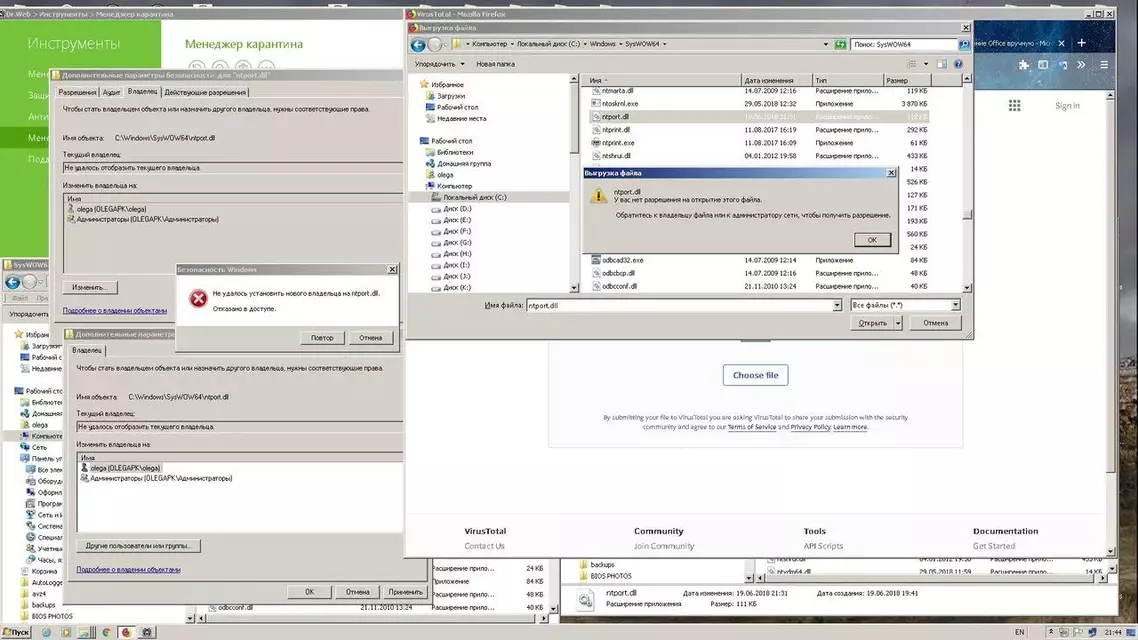1138x640 pixels.
Task: Click Повтор in Windows Security dialog
Action: coord(322,338)
